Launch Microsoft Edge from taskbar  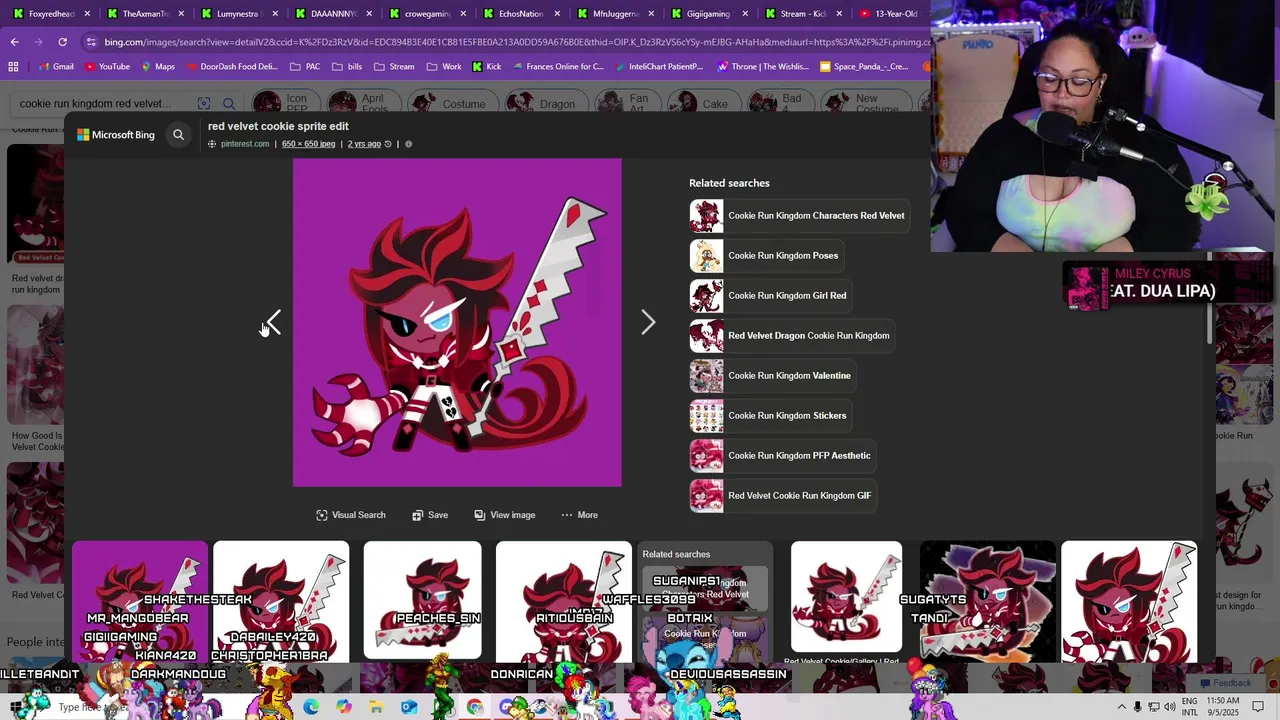point(311,707)
